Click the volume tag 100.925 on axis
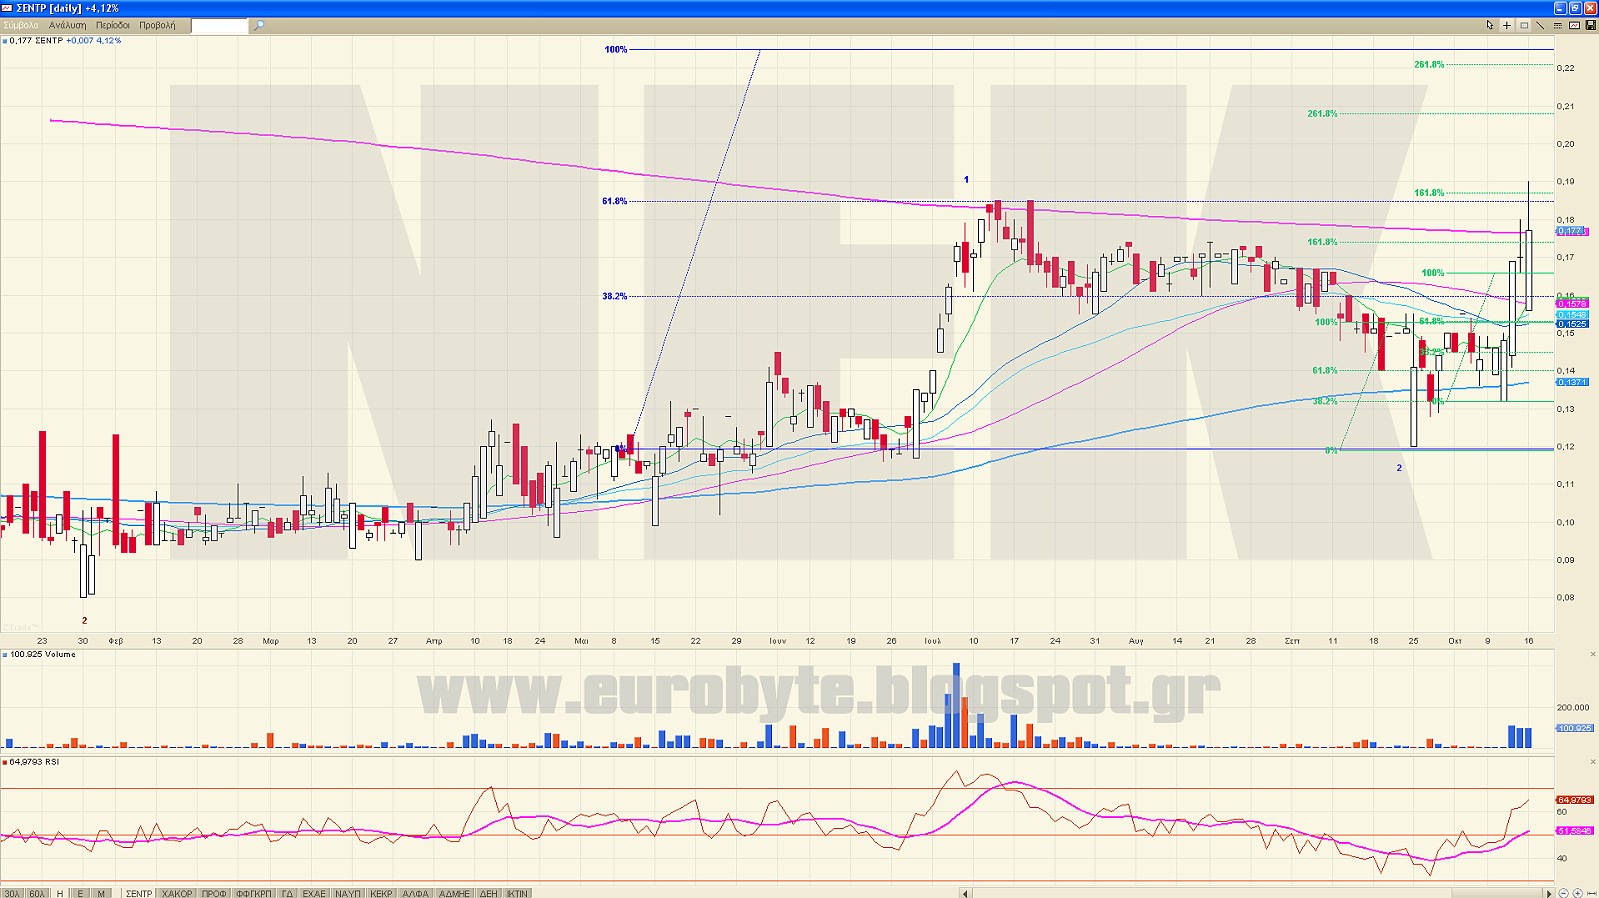Screen dimensions: 1599x898 (x=1574, y=728)
